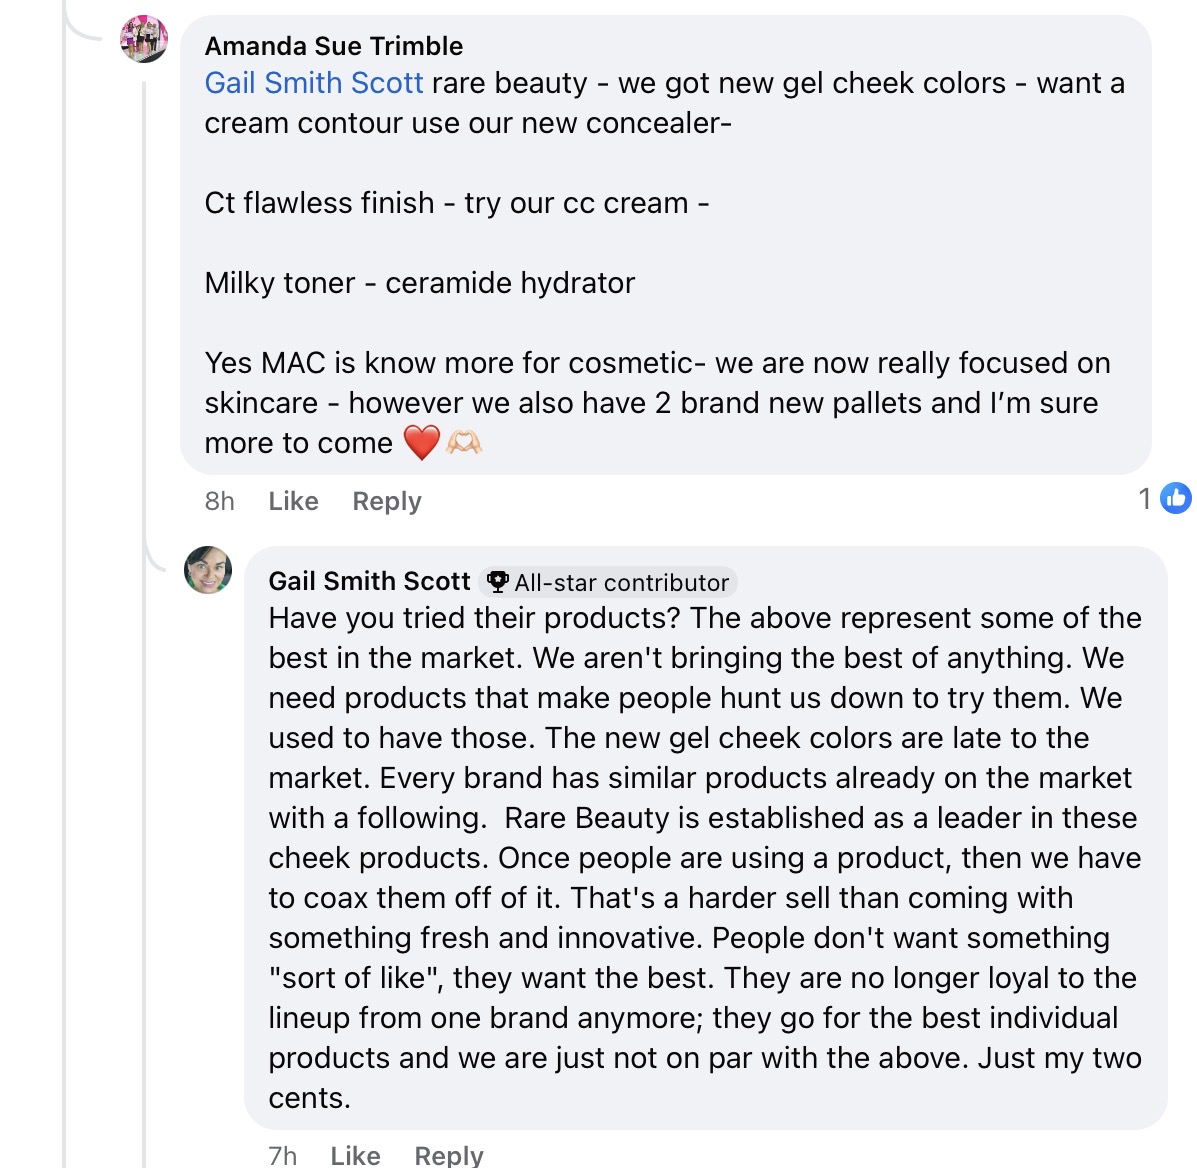Click the trophy badge icon
Screen dimensions: 1197x1168
[x=497, y=582]
